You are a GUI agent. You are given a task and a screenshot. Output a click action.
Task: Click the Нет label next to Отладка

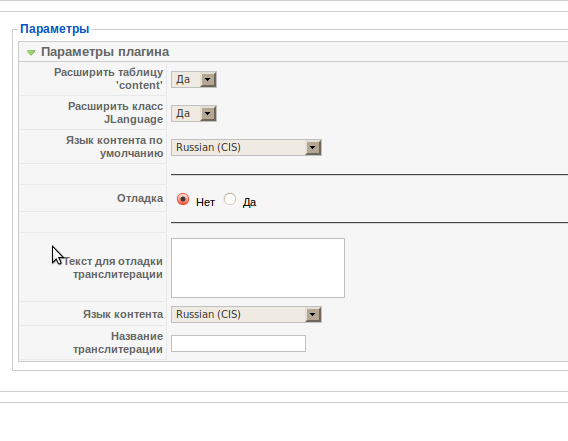click(x=205, y=202)
